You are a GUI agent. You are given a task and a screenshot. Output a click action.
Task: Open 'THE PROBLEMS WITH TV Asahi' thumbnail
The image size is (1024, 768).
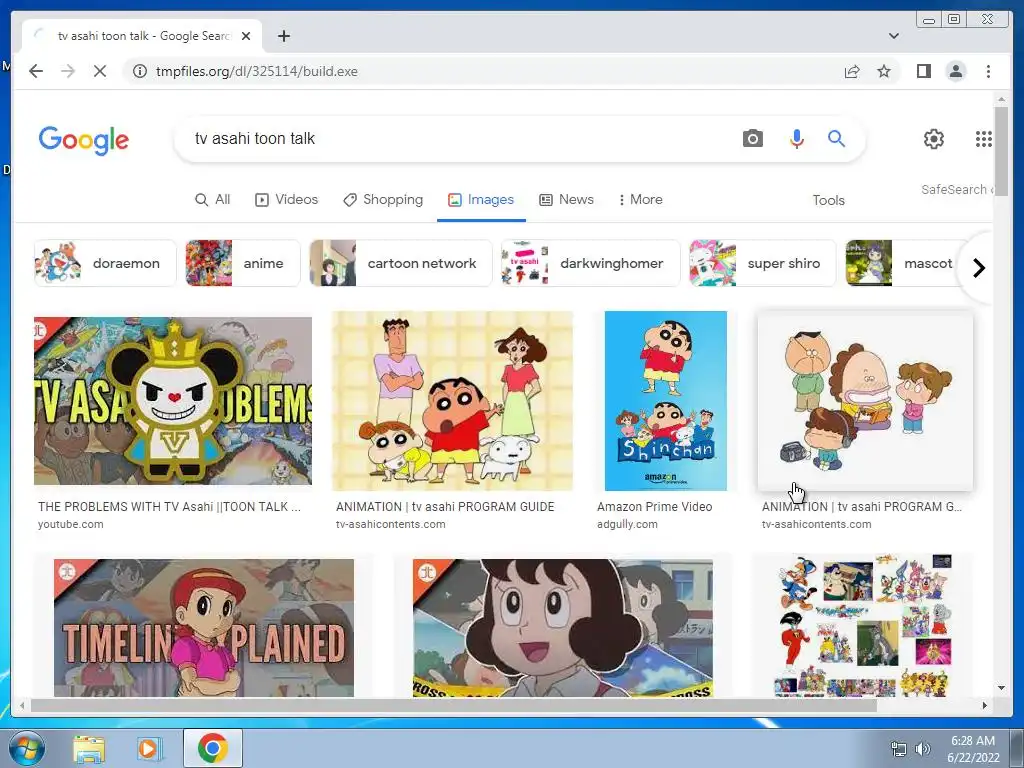point(173,401)
